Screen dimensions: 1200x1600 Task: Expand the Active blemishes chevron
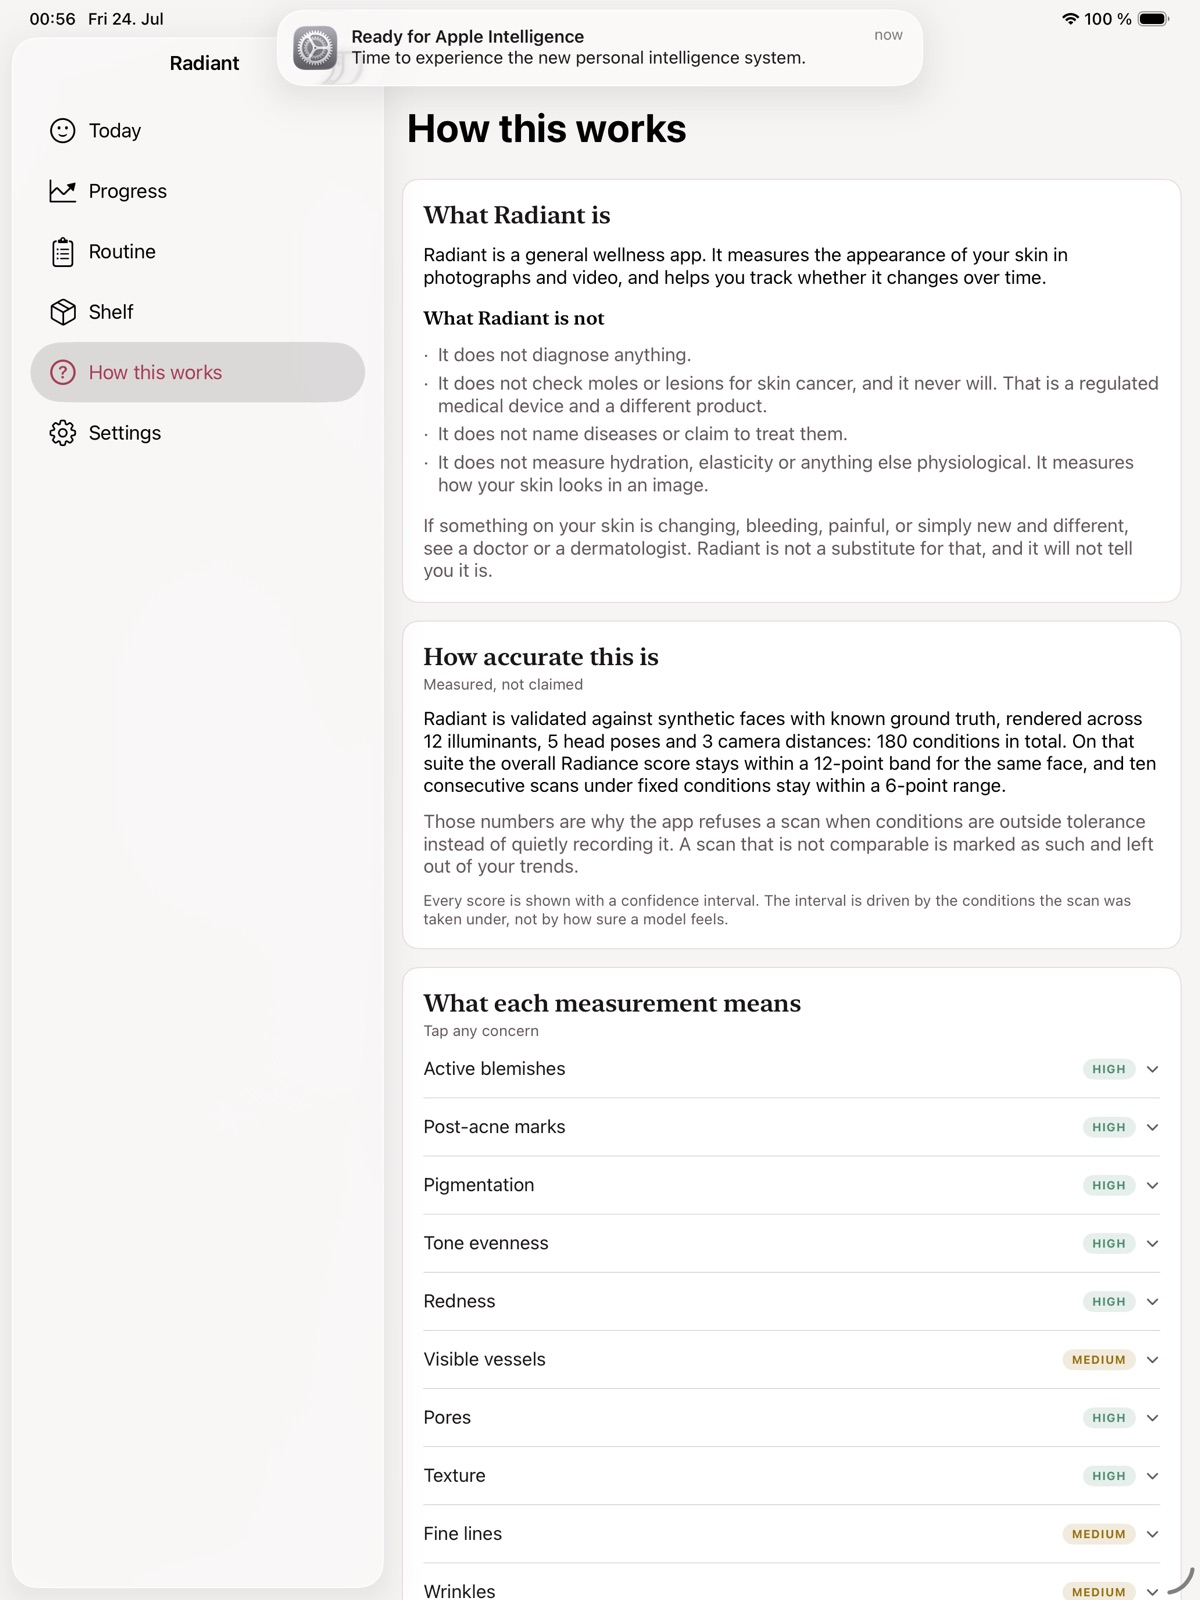coord(1153,1069)
